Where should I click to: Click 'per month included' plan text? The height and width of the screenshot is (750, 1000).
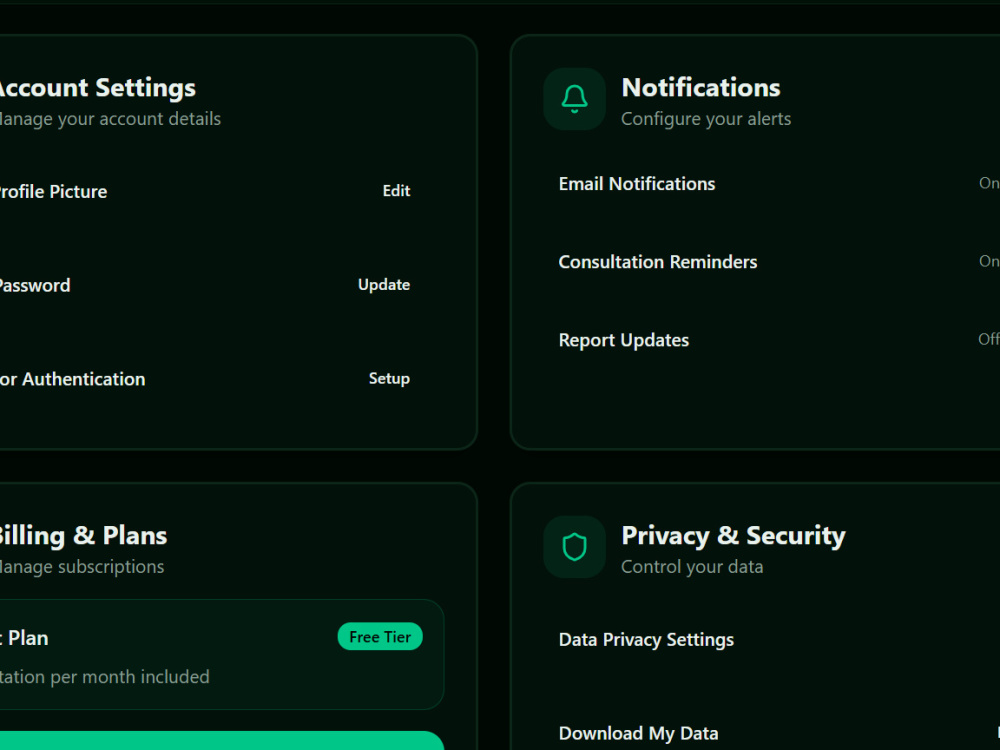(129, 677)
